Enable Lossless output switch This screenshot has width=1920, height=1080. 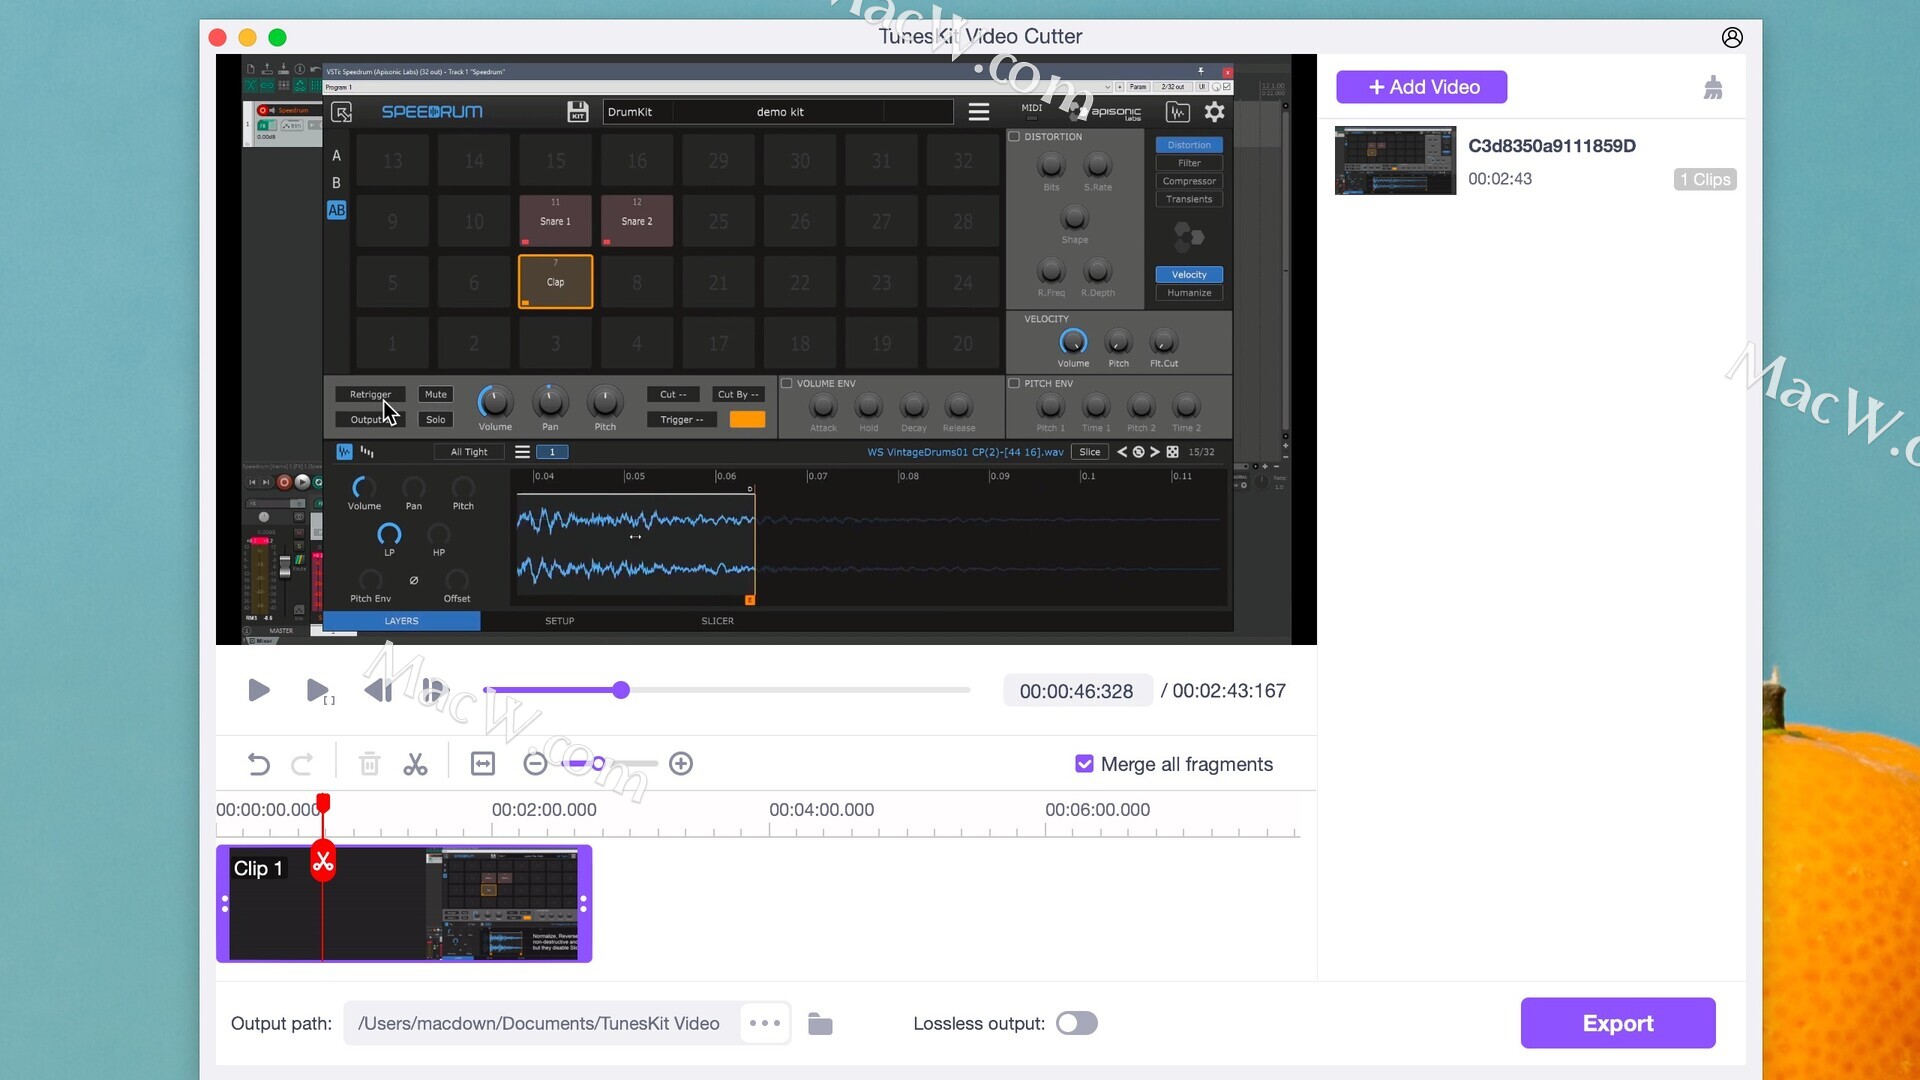click(x=1077, y=1023)
